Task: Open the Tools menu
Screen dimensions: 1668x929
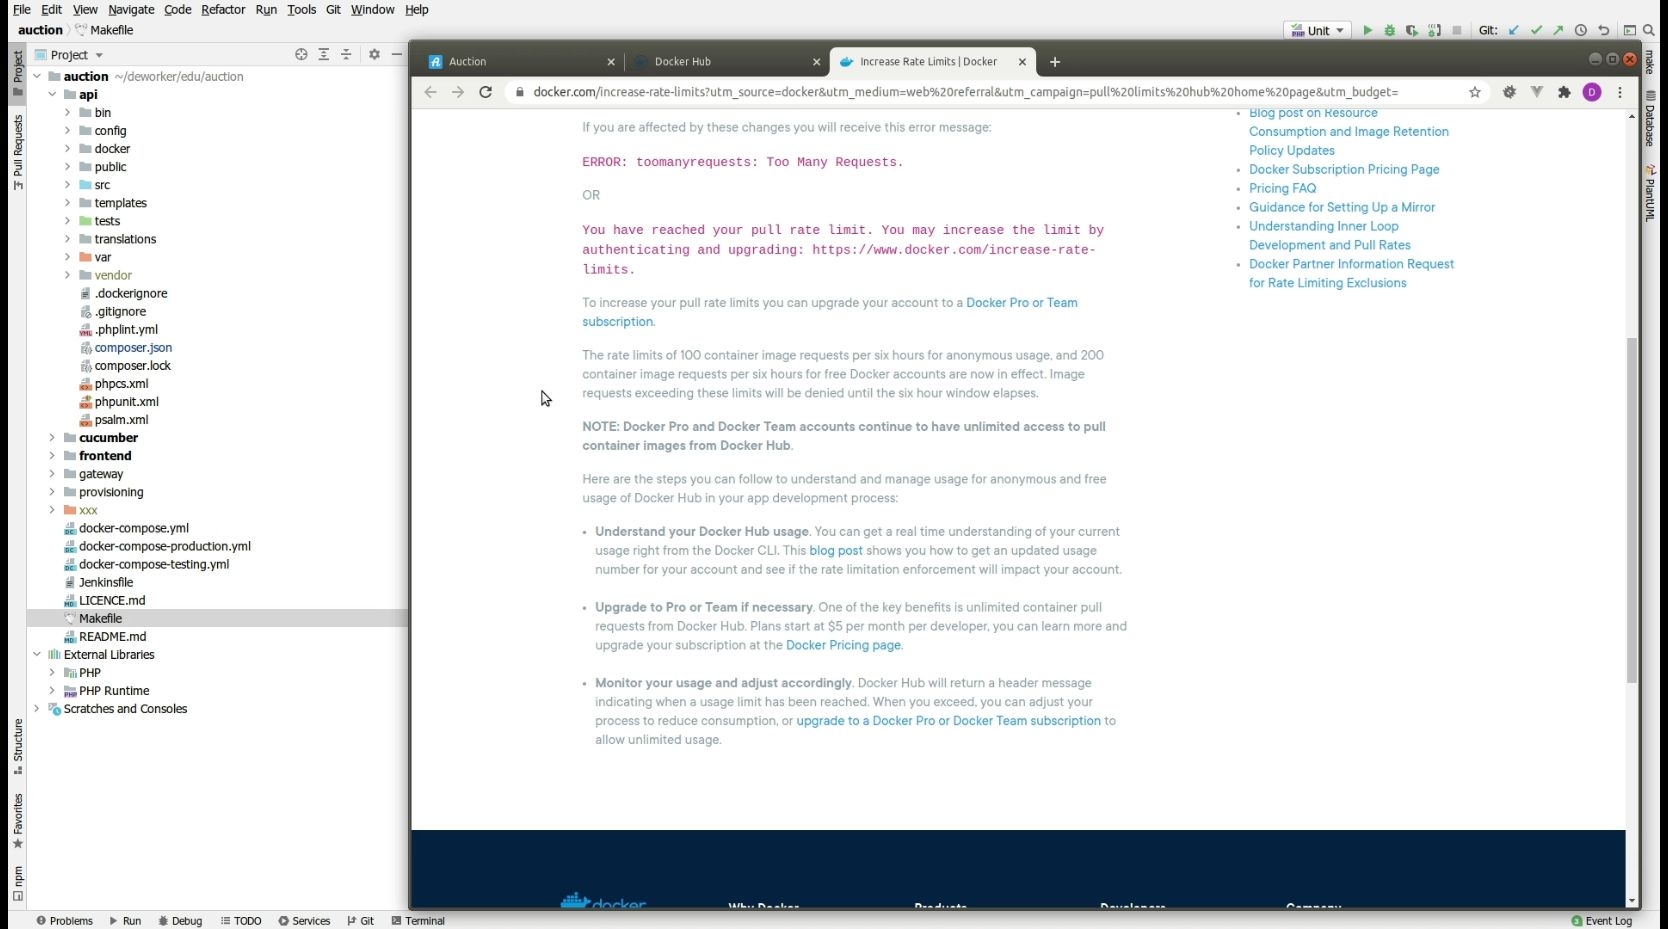Action: pos(301,9)
